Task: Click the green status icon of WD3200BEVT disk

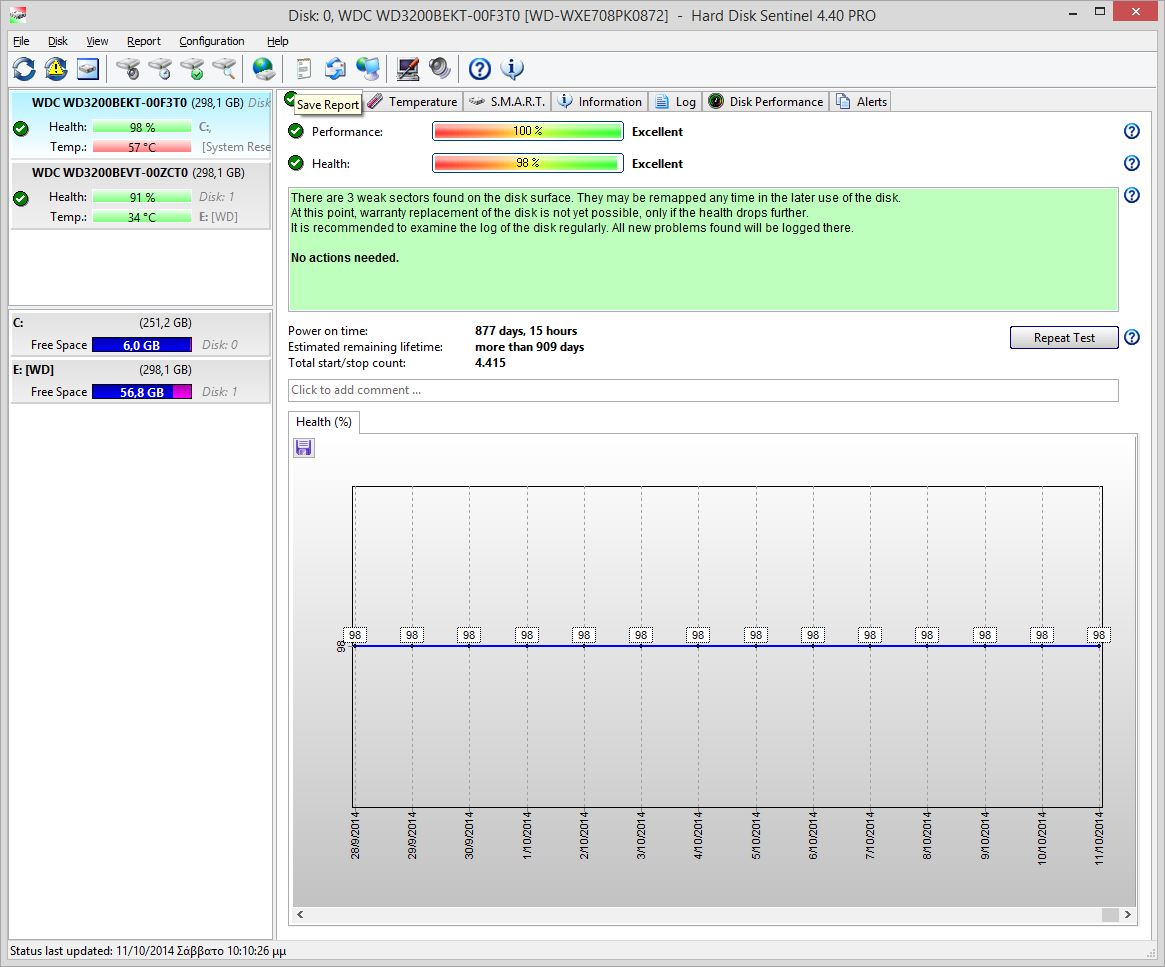Action: pos(21,198)
